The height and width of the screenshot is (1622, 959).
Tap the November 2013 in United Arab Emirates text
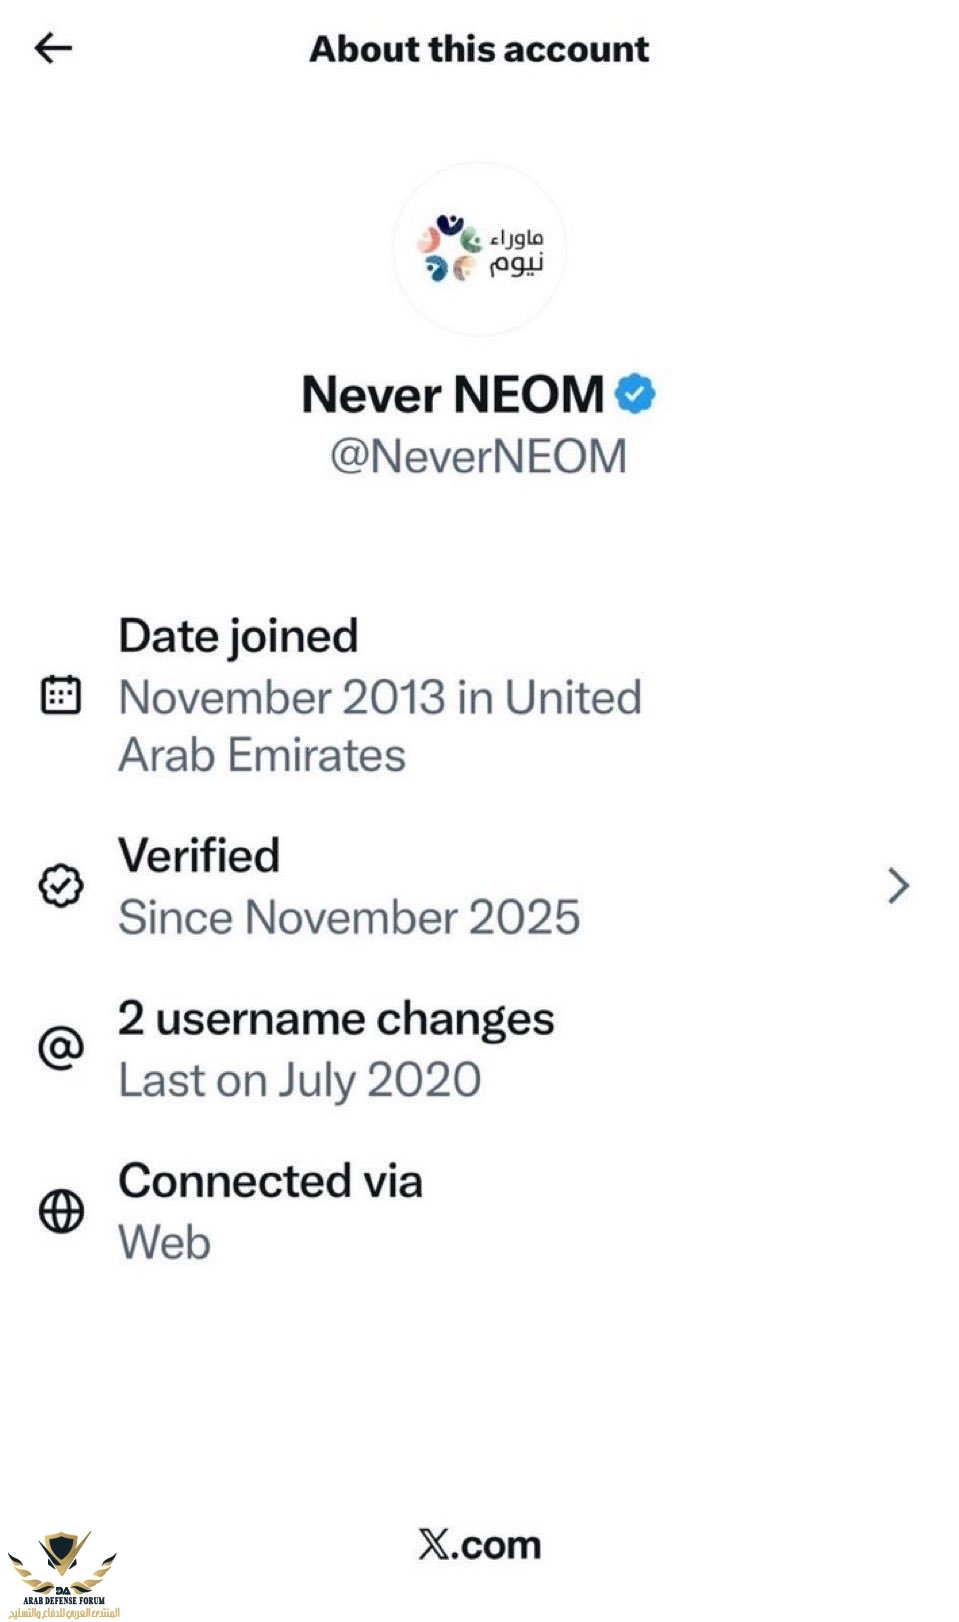coord(380,726)
